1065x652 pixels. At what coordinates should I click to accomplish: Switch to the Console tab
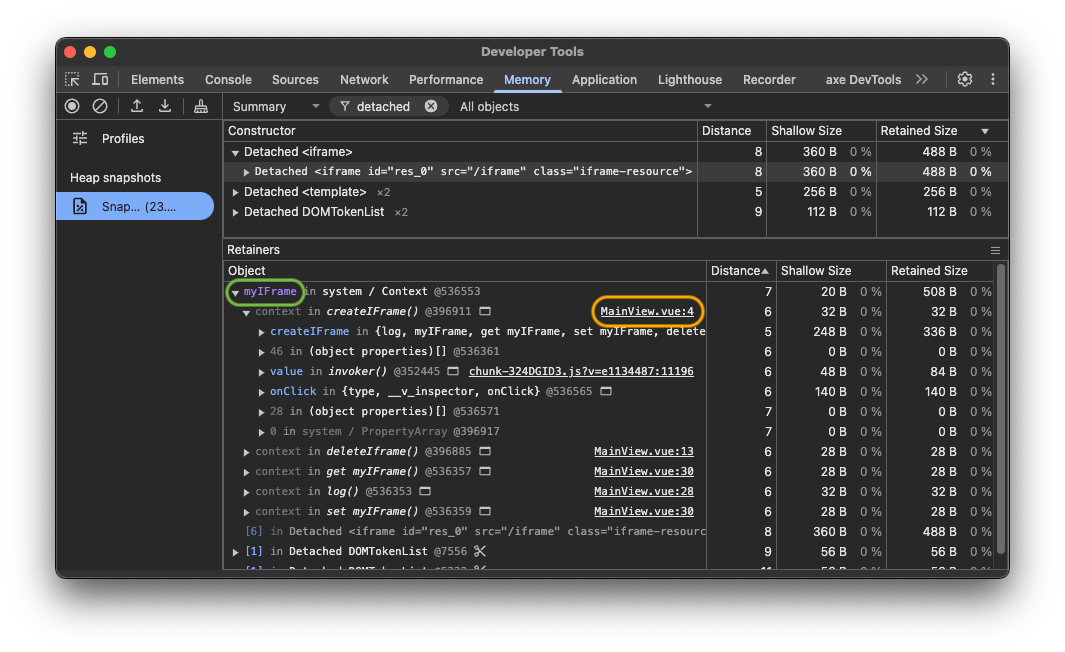228,79
